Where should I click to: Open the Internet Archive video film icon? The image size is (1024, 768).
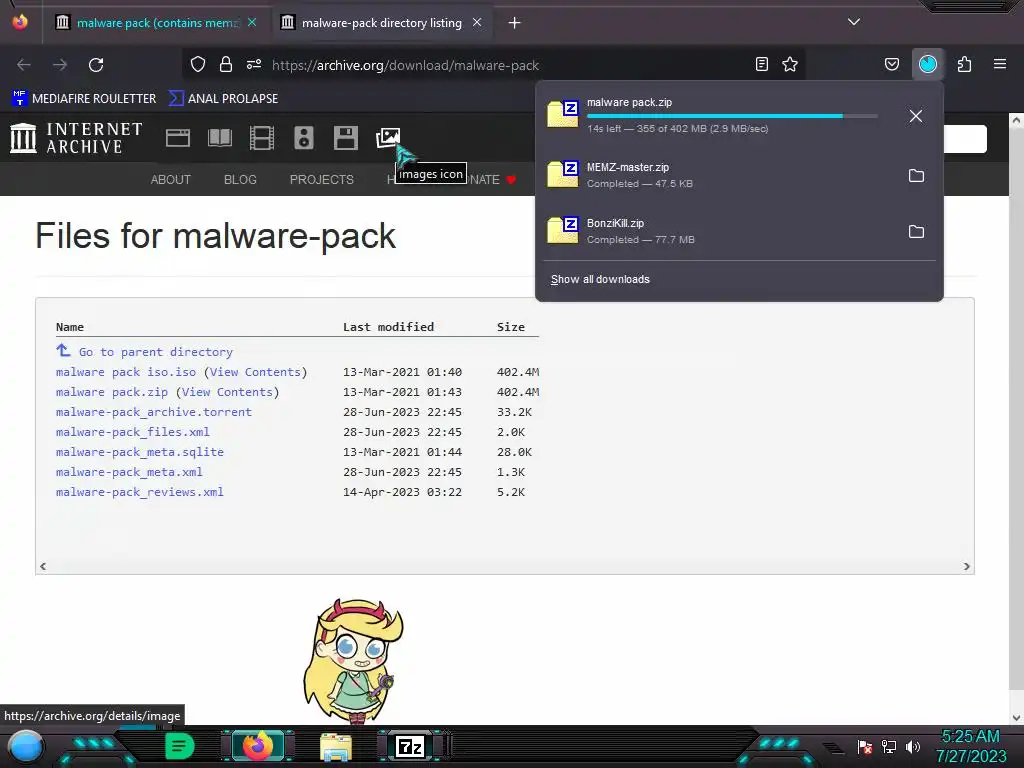[x=262, y=138]
